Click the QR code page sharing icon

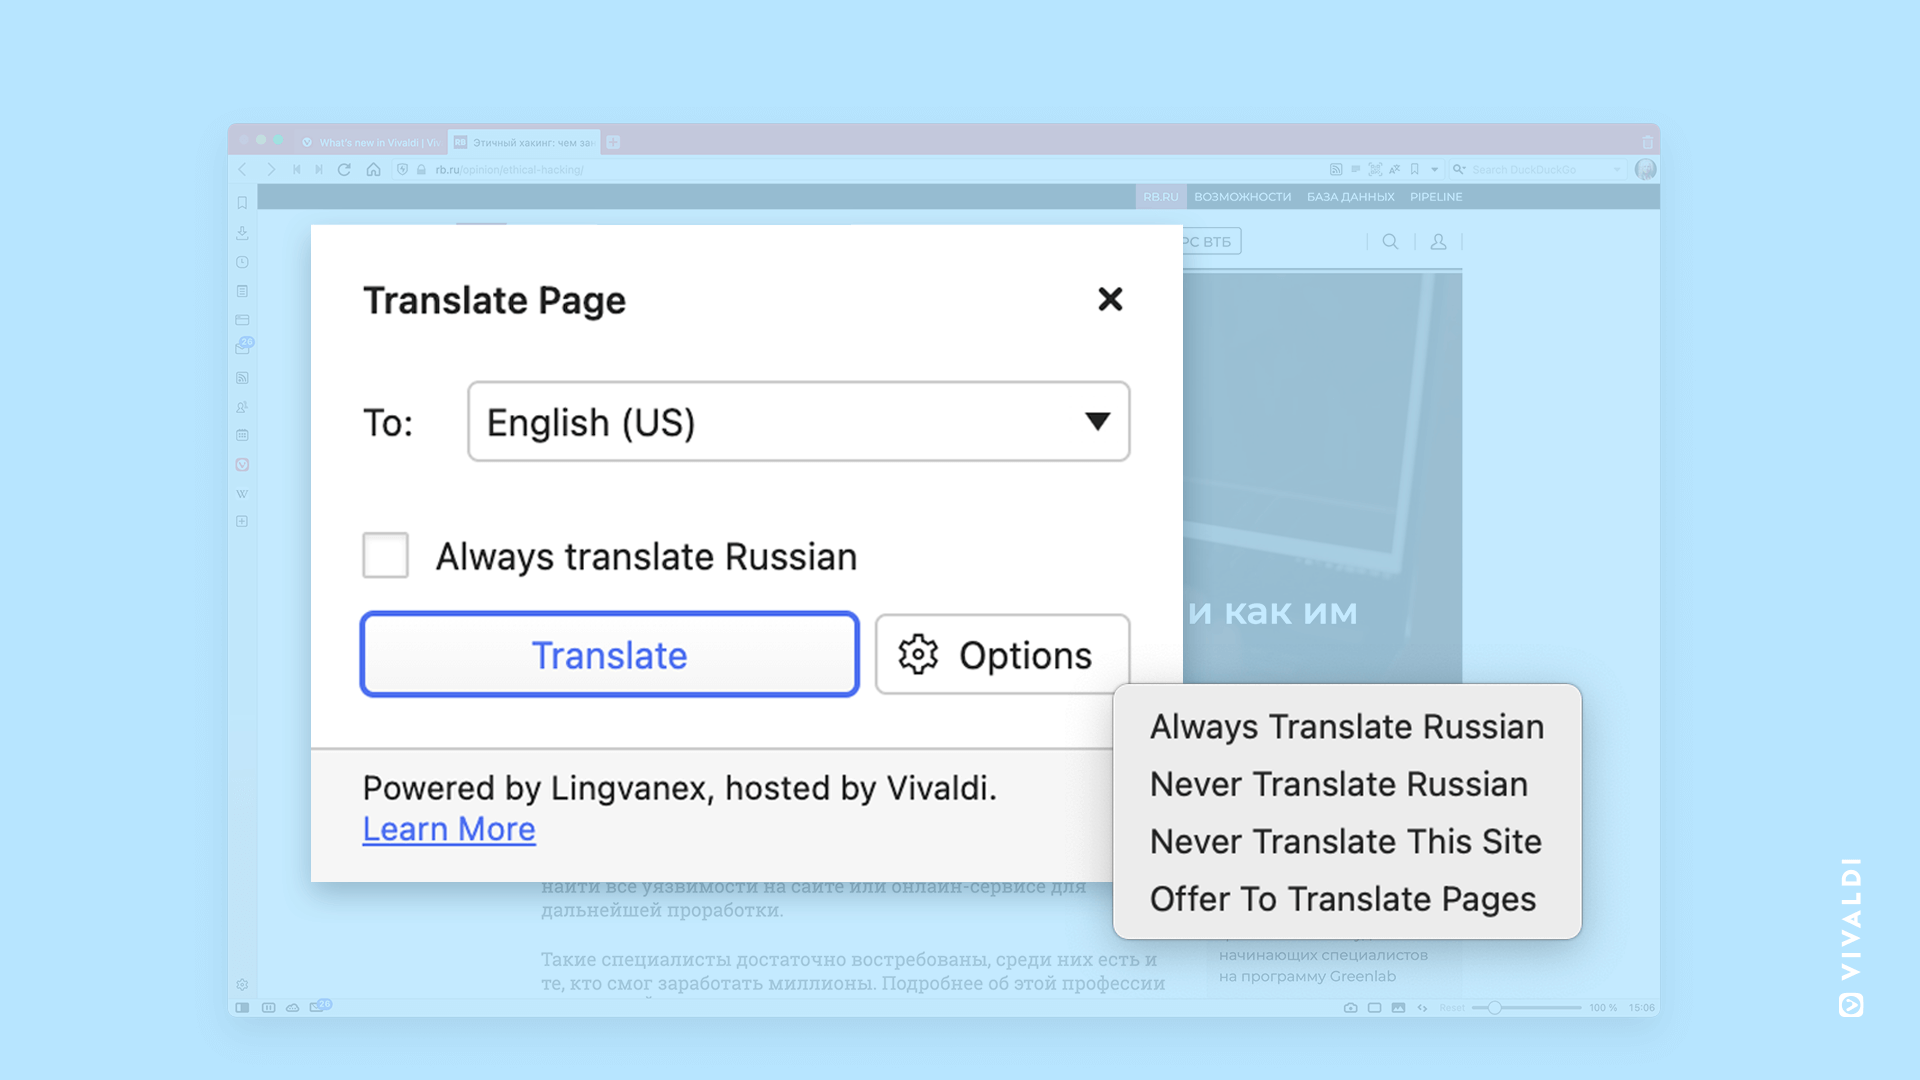(x=1375, y=169)
